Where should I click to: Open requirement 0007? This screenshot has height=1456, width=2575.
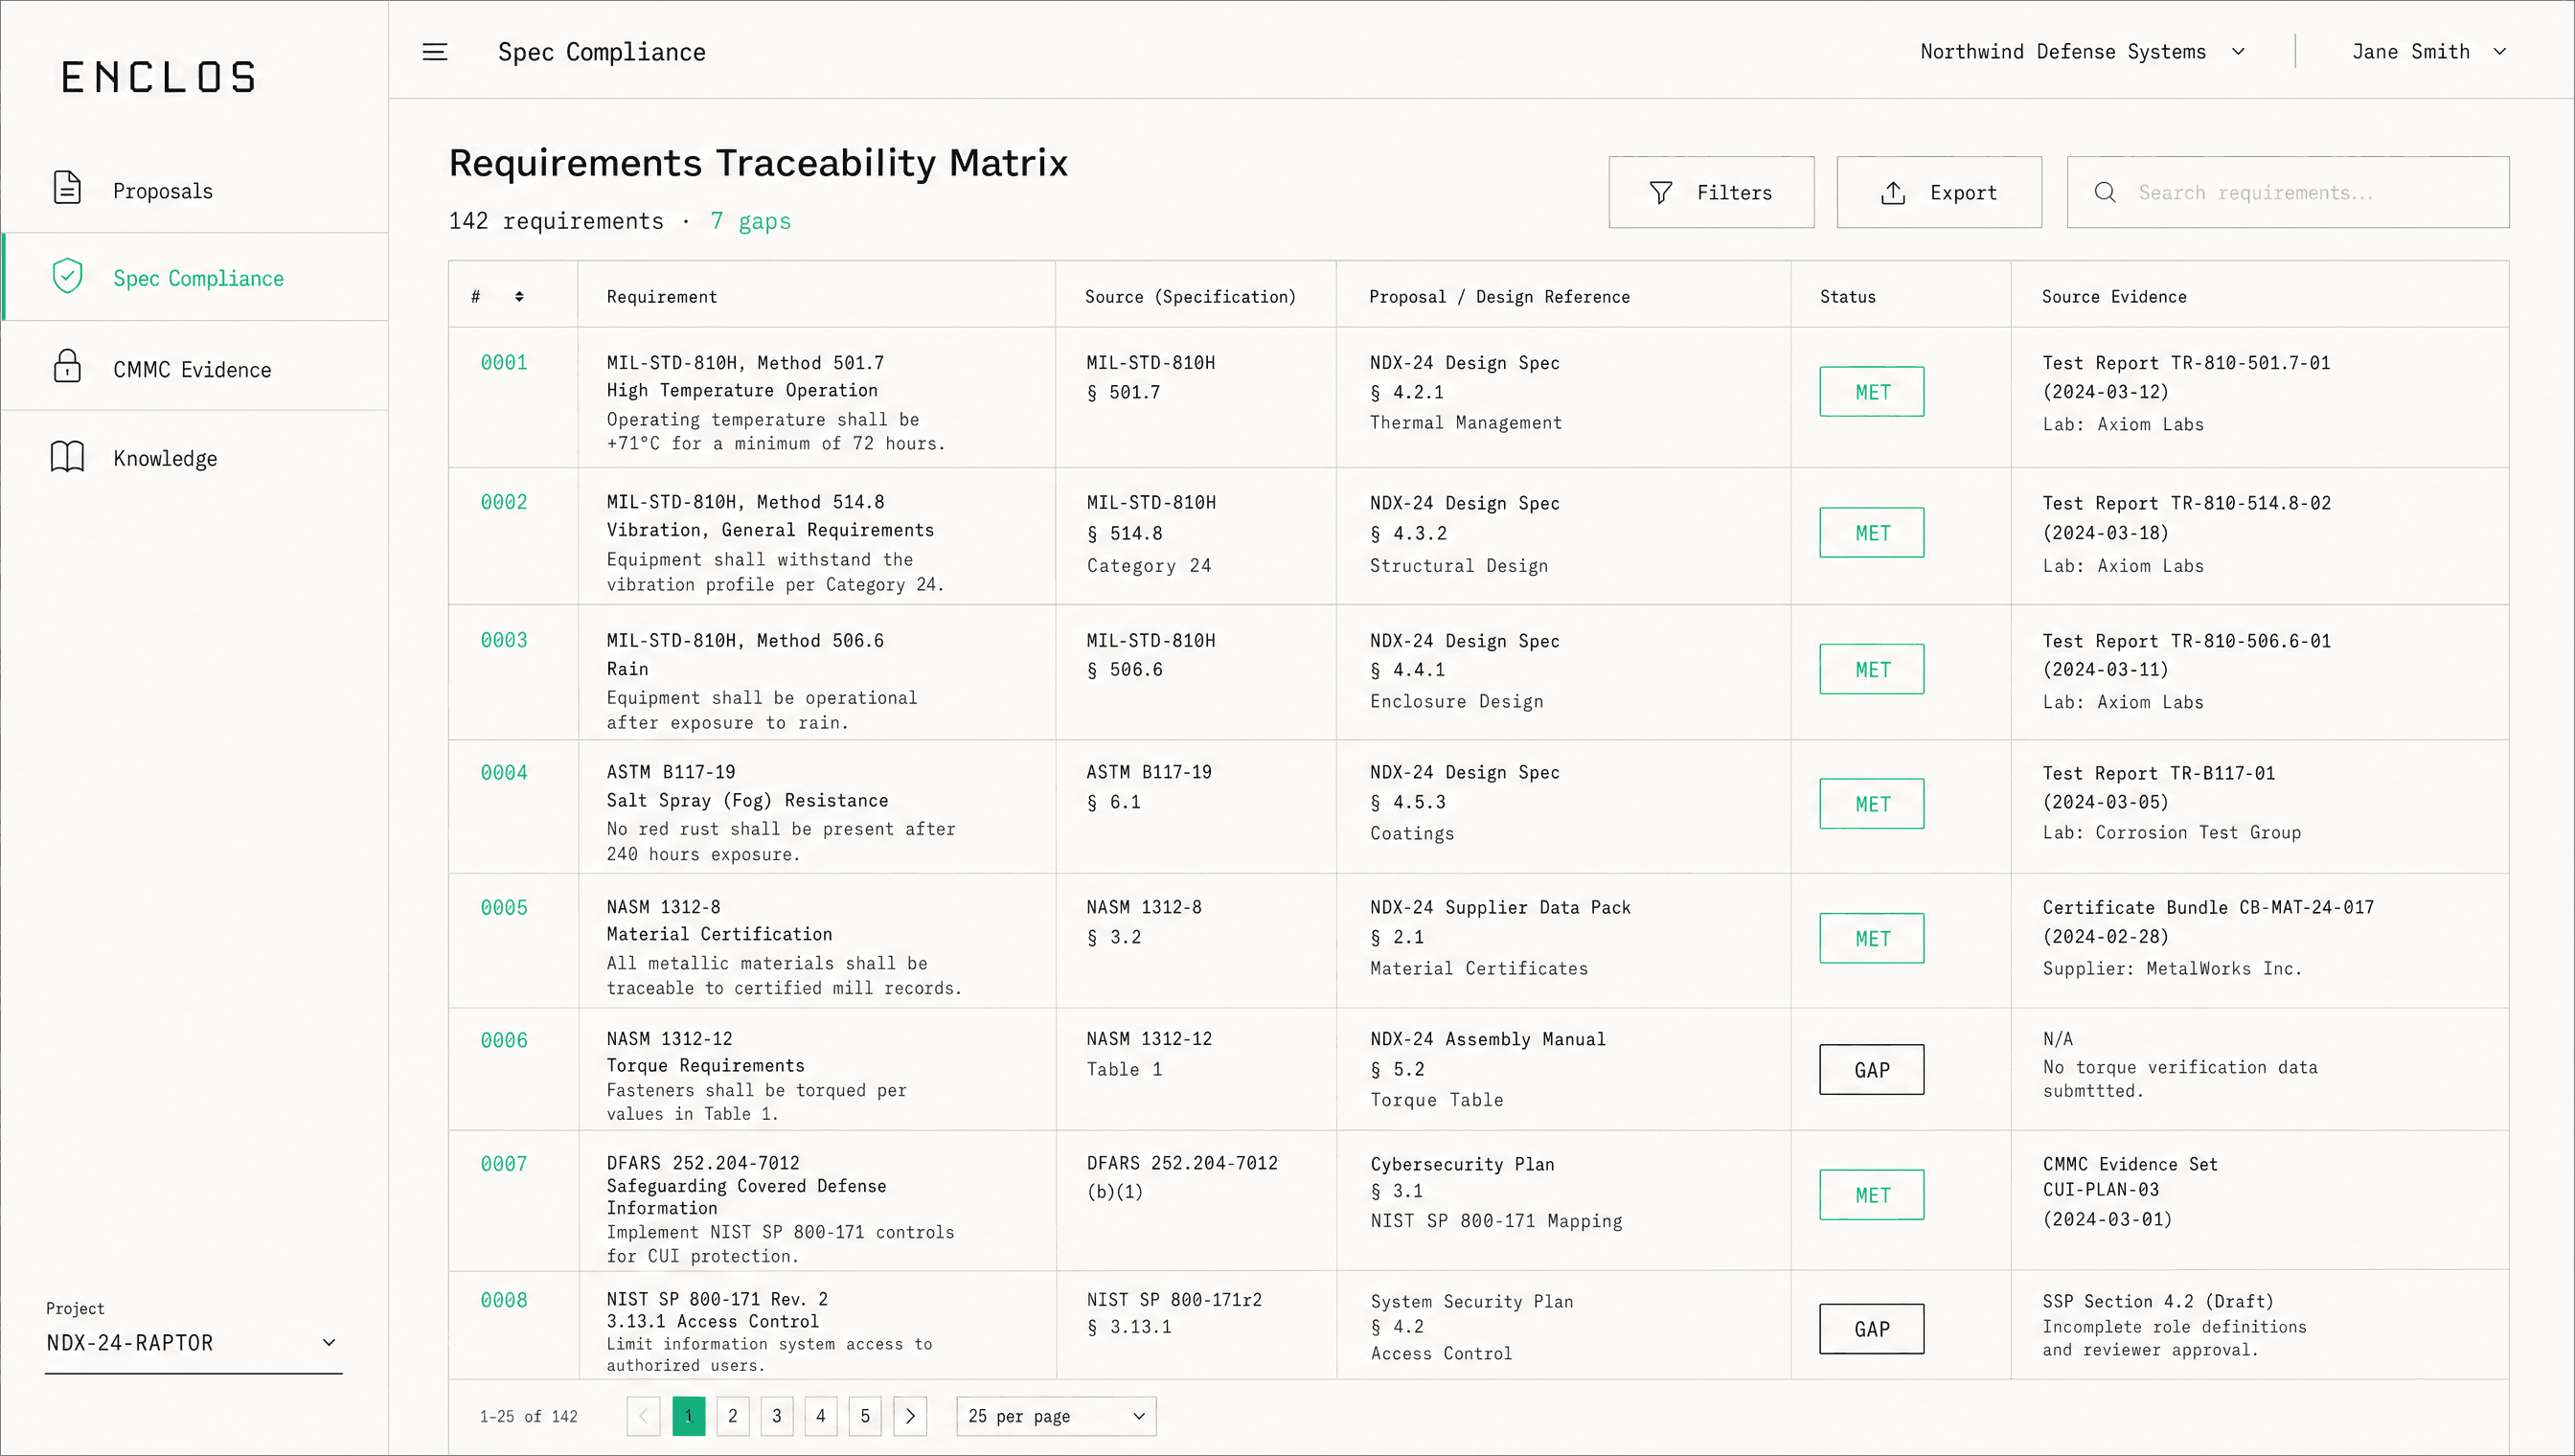click(x=504, y=1164)
